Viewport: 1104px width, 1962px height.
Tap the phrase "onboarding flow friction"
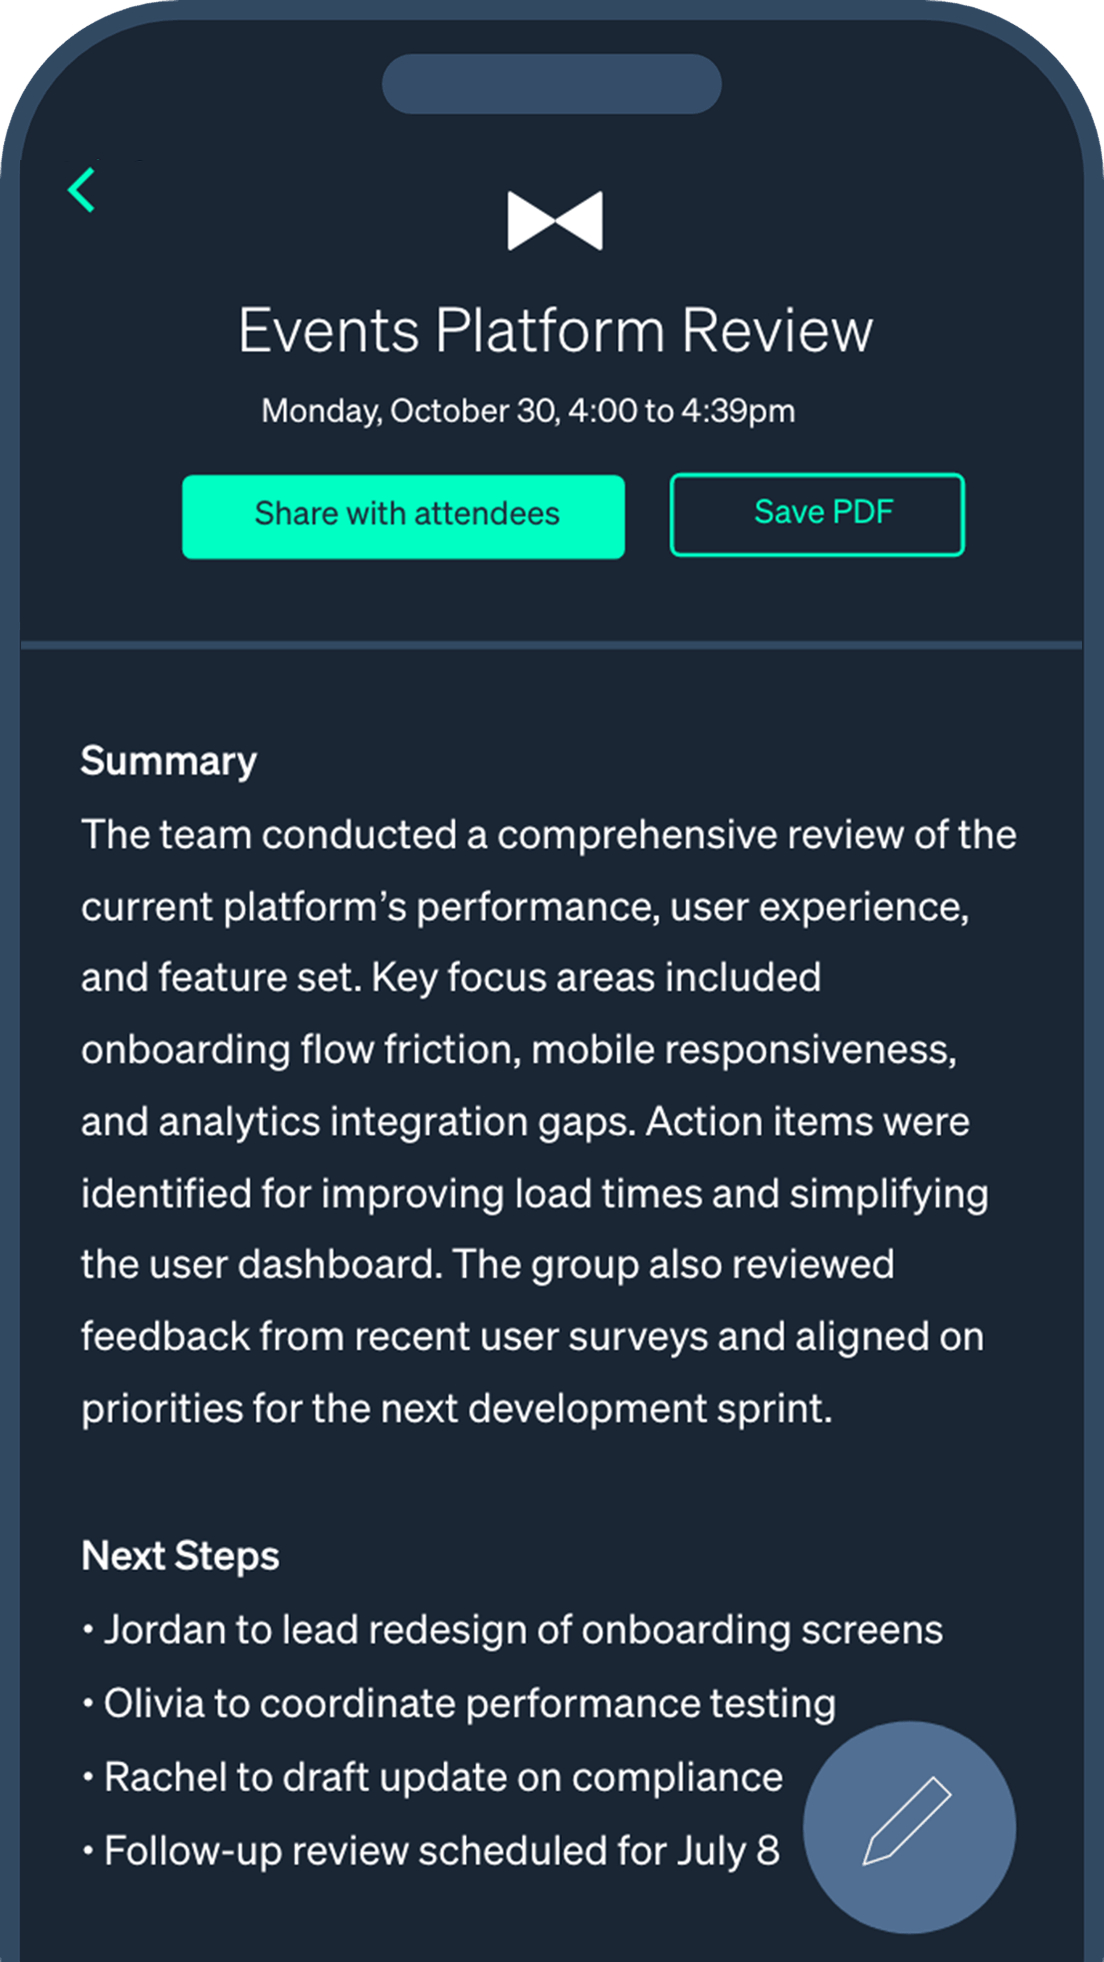click(300, 1050)
